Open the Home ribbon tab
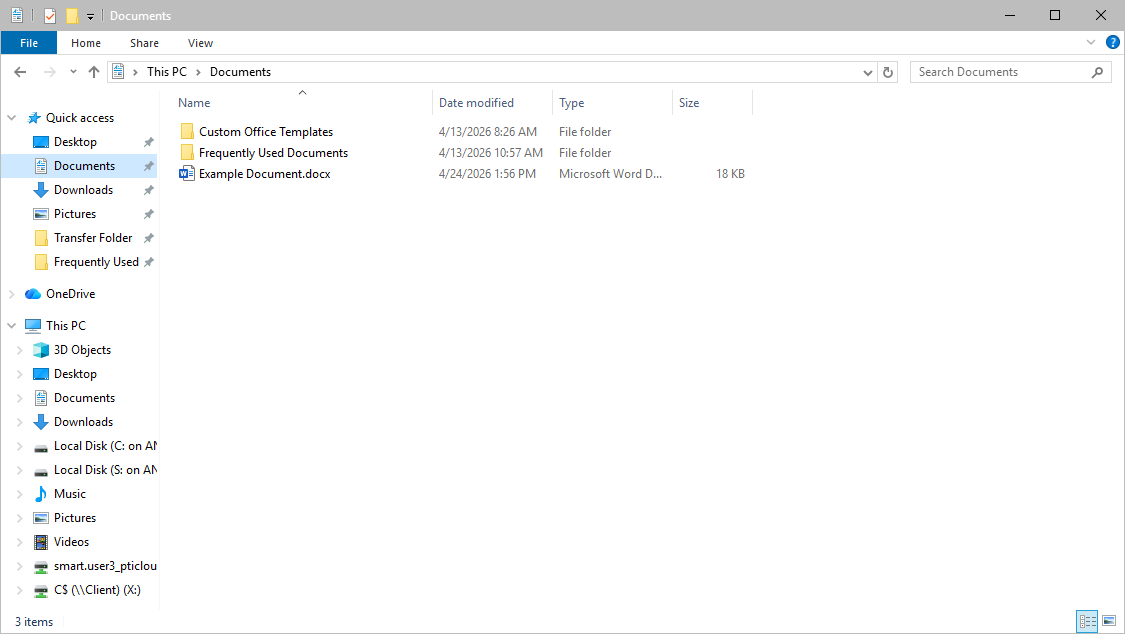 [x=86, y=43]
